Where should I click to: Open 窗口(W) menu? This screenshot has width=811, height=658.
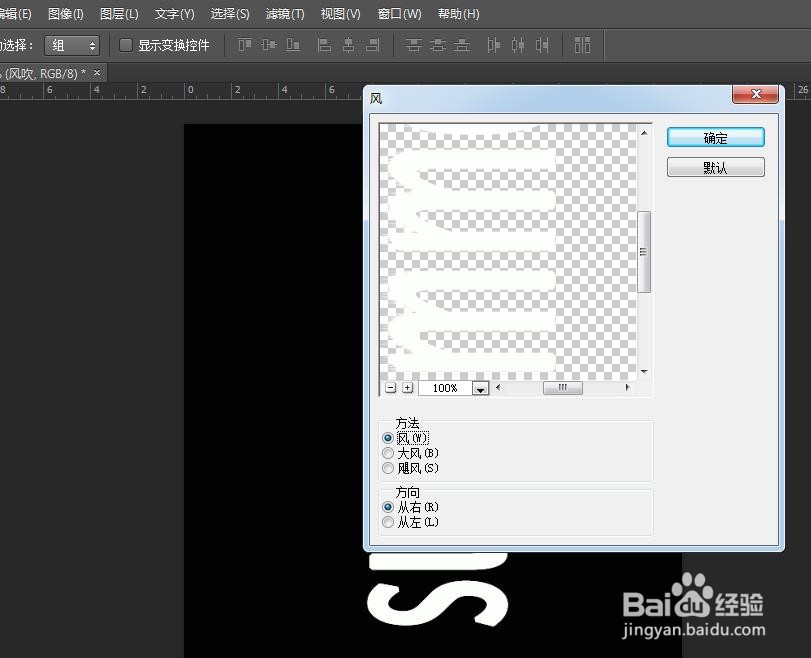(x=399, y=14)
